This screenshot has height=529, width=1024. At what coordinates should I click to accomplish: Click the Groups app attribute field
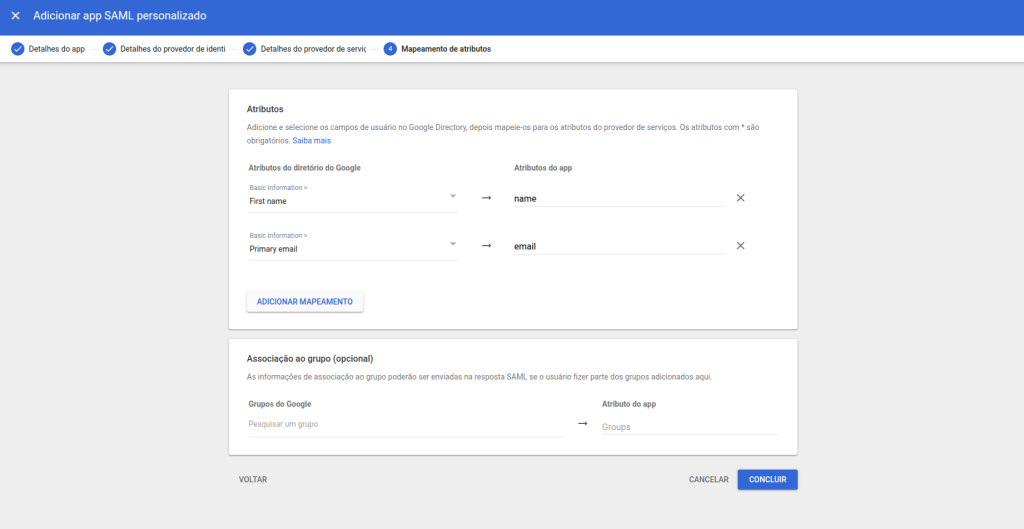point(688,427)
